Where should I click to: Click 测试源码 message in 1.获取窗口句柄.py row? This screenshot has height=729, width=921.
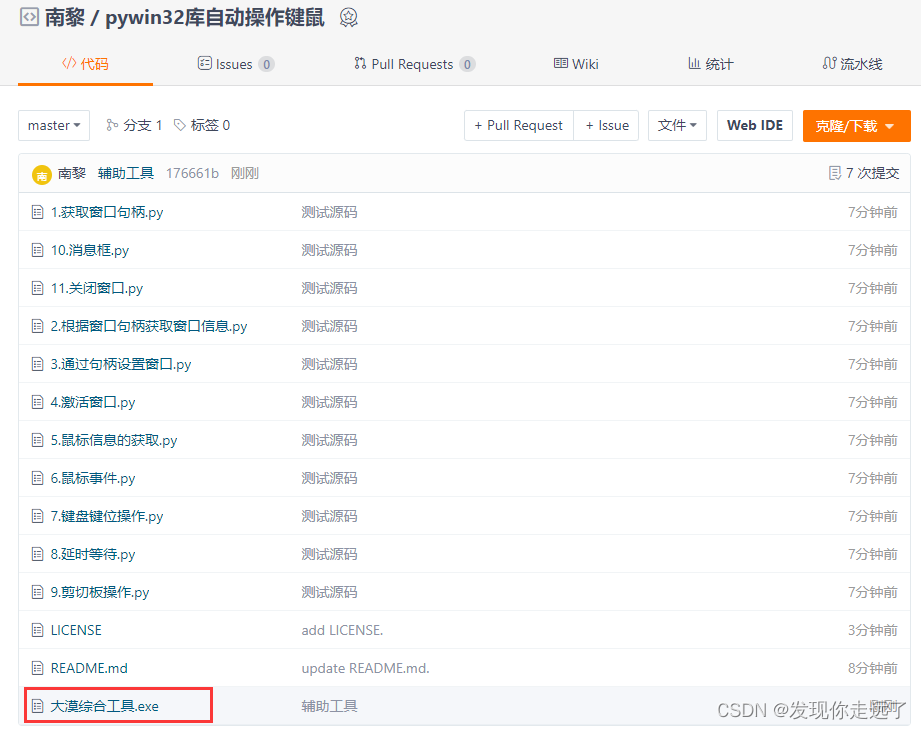330,212
